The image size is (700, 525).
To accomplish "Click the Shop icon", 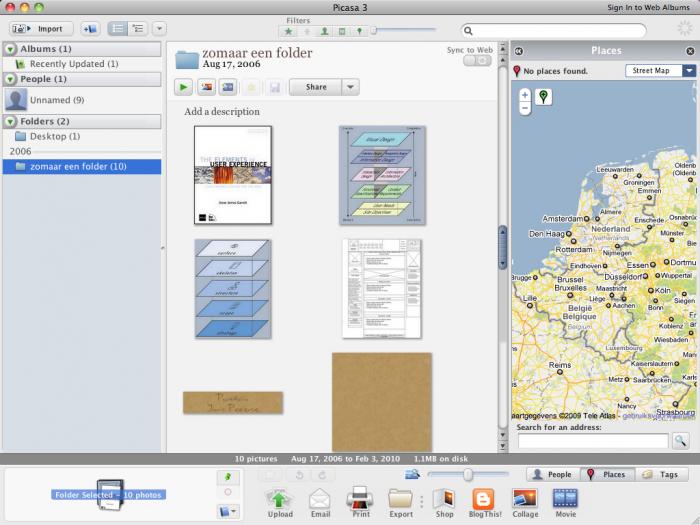I will (x=444, y=503).
